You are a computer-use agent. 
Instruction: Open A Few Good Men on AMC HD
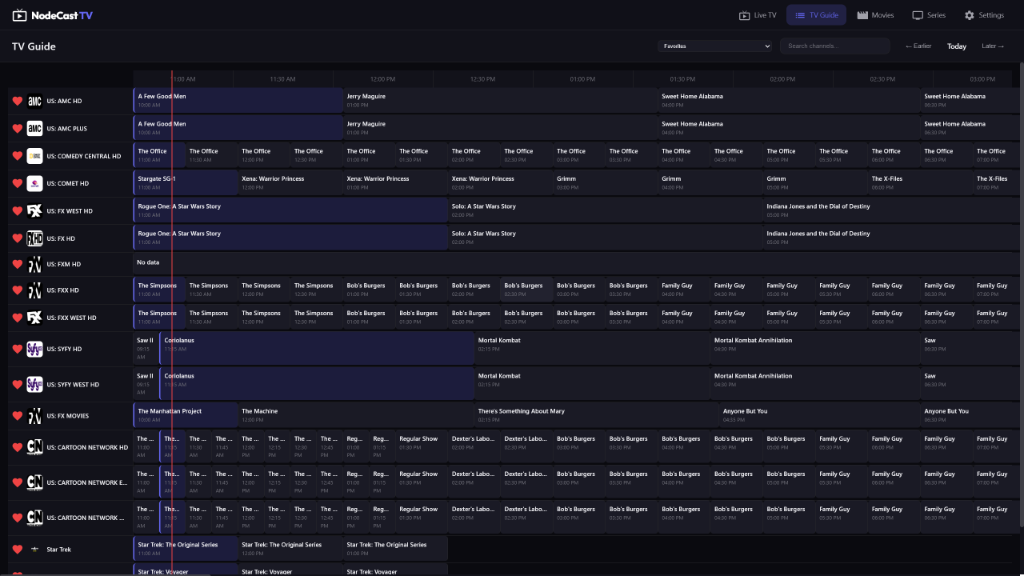point(238,101)
